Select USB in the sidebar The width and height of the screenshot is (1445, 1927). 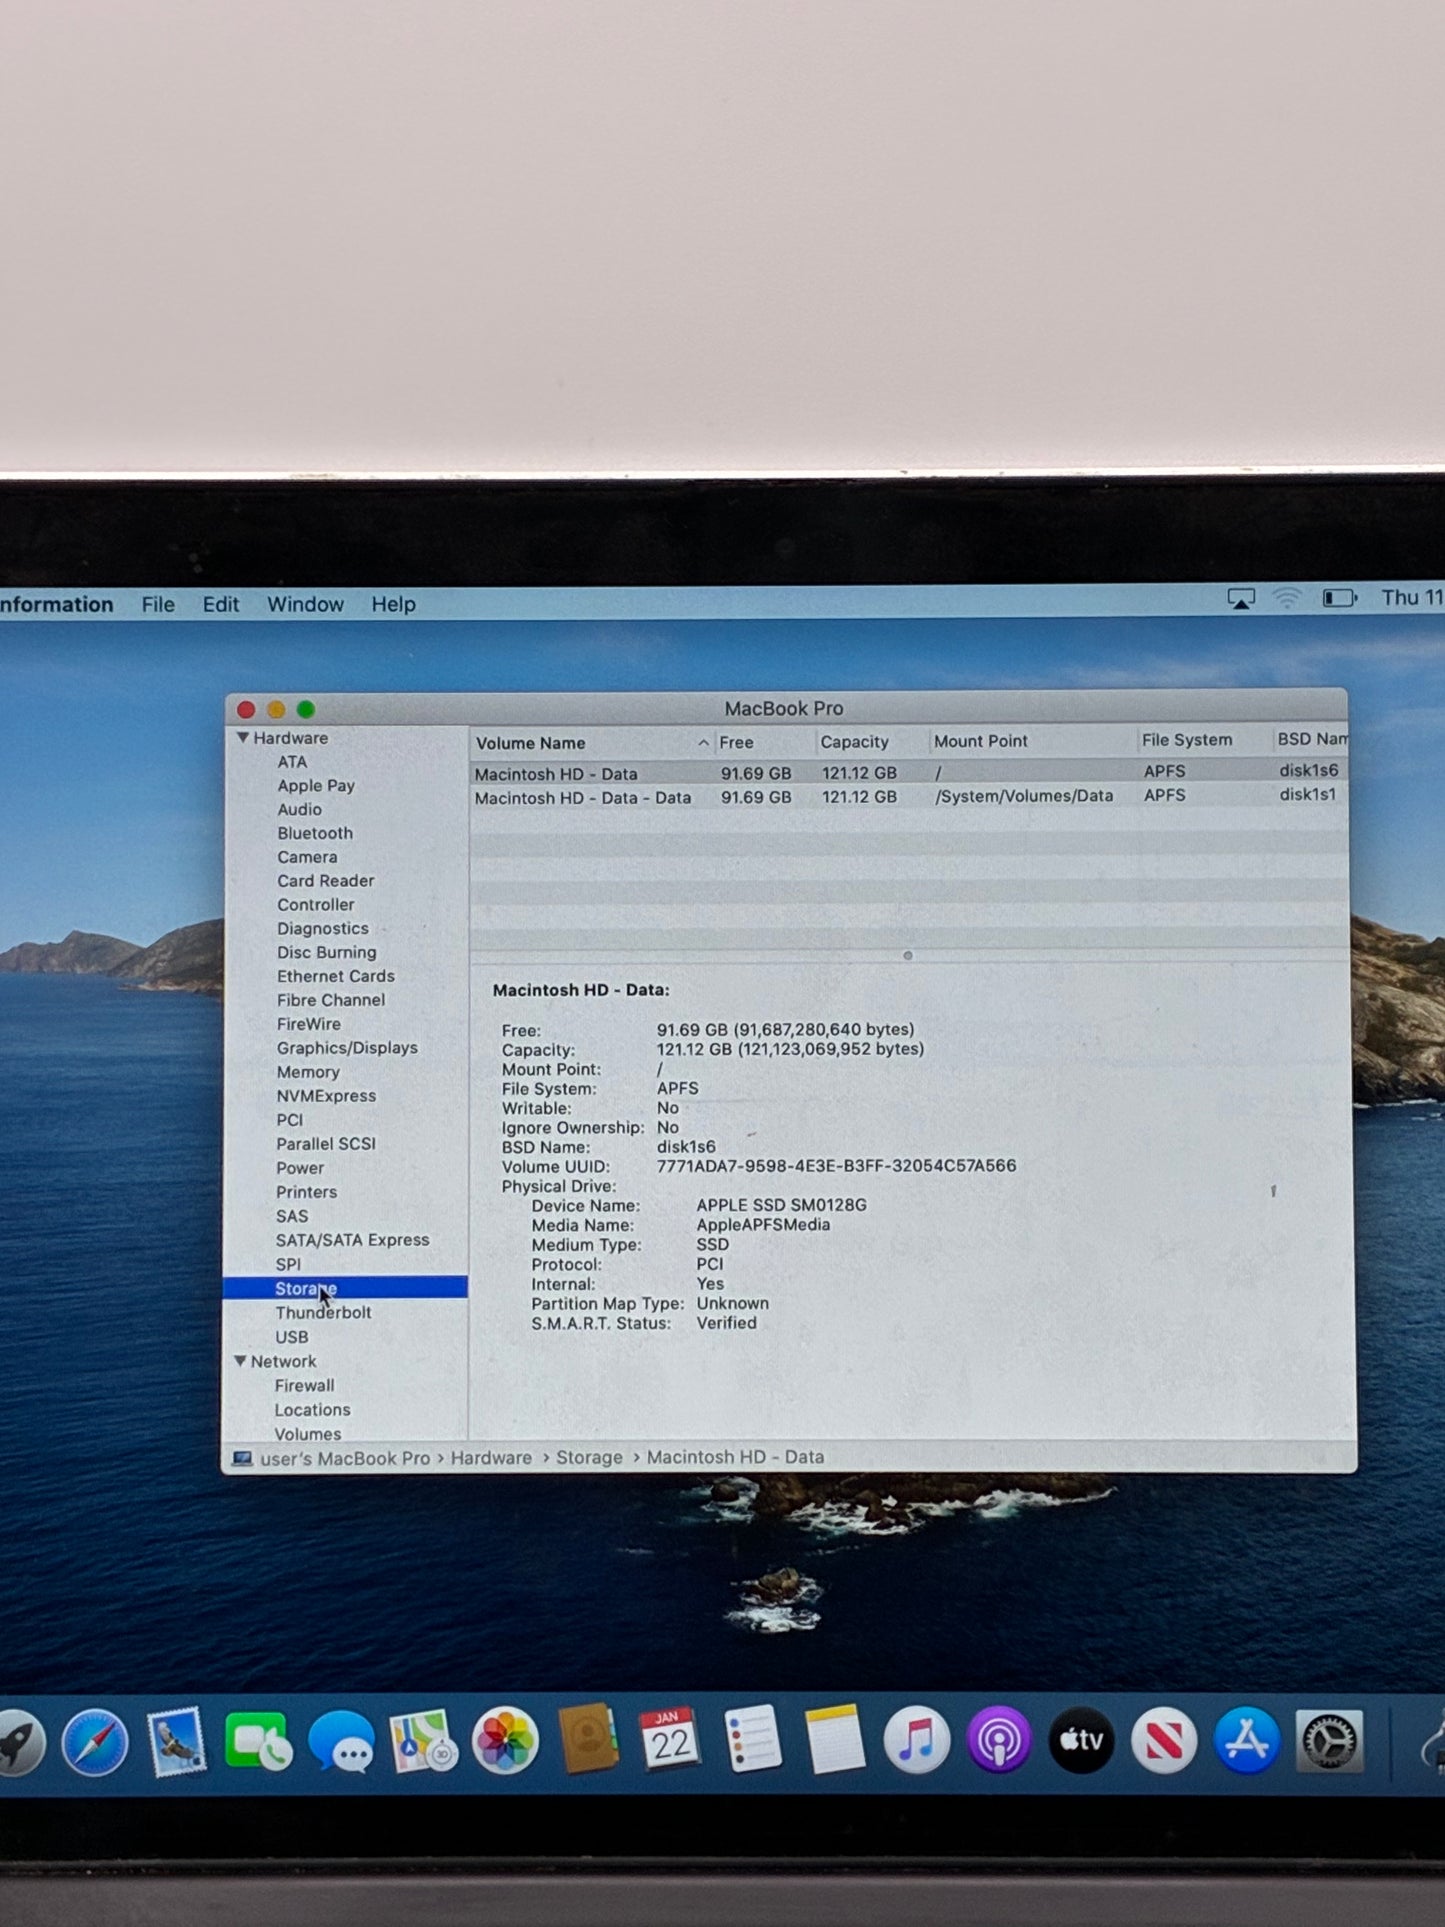tap(291, 1337)
